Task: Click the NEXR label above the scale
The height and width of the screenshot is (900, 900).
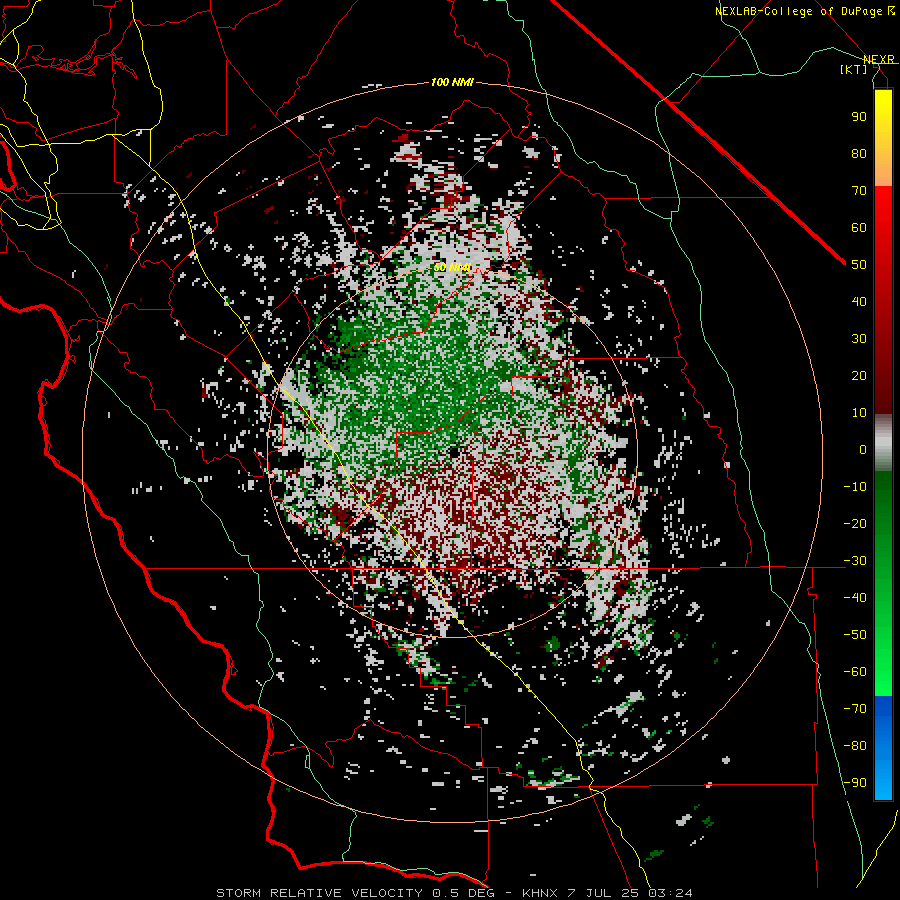Action: point(879,60)
